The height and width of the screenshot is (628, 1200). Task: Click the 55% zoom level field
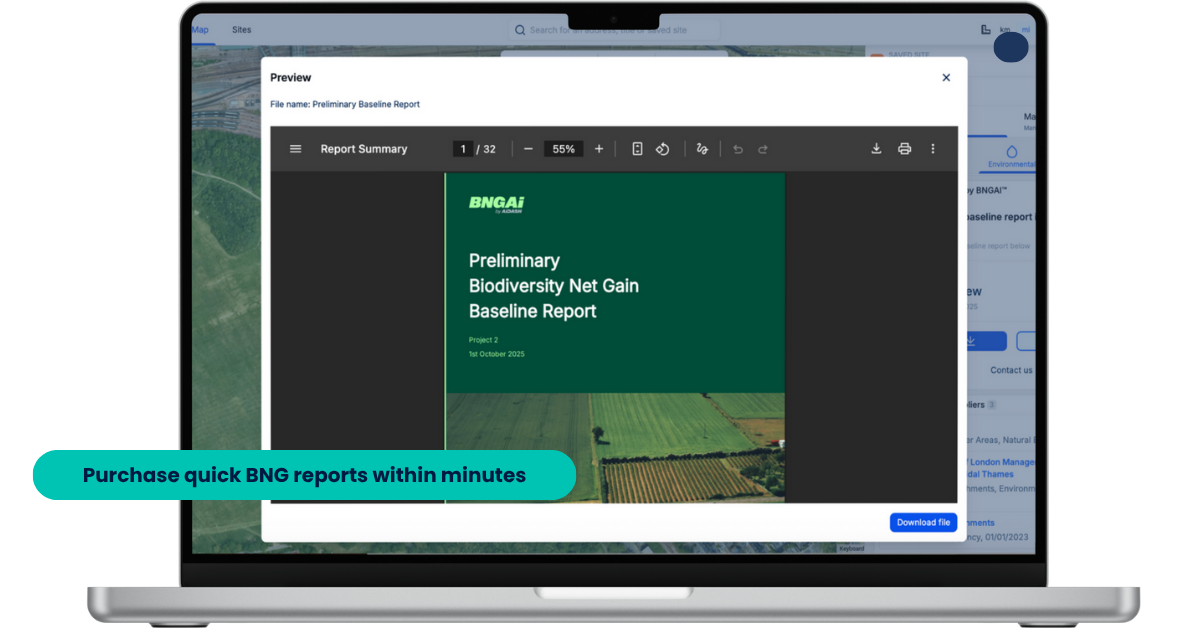(563, 149)
